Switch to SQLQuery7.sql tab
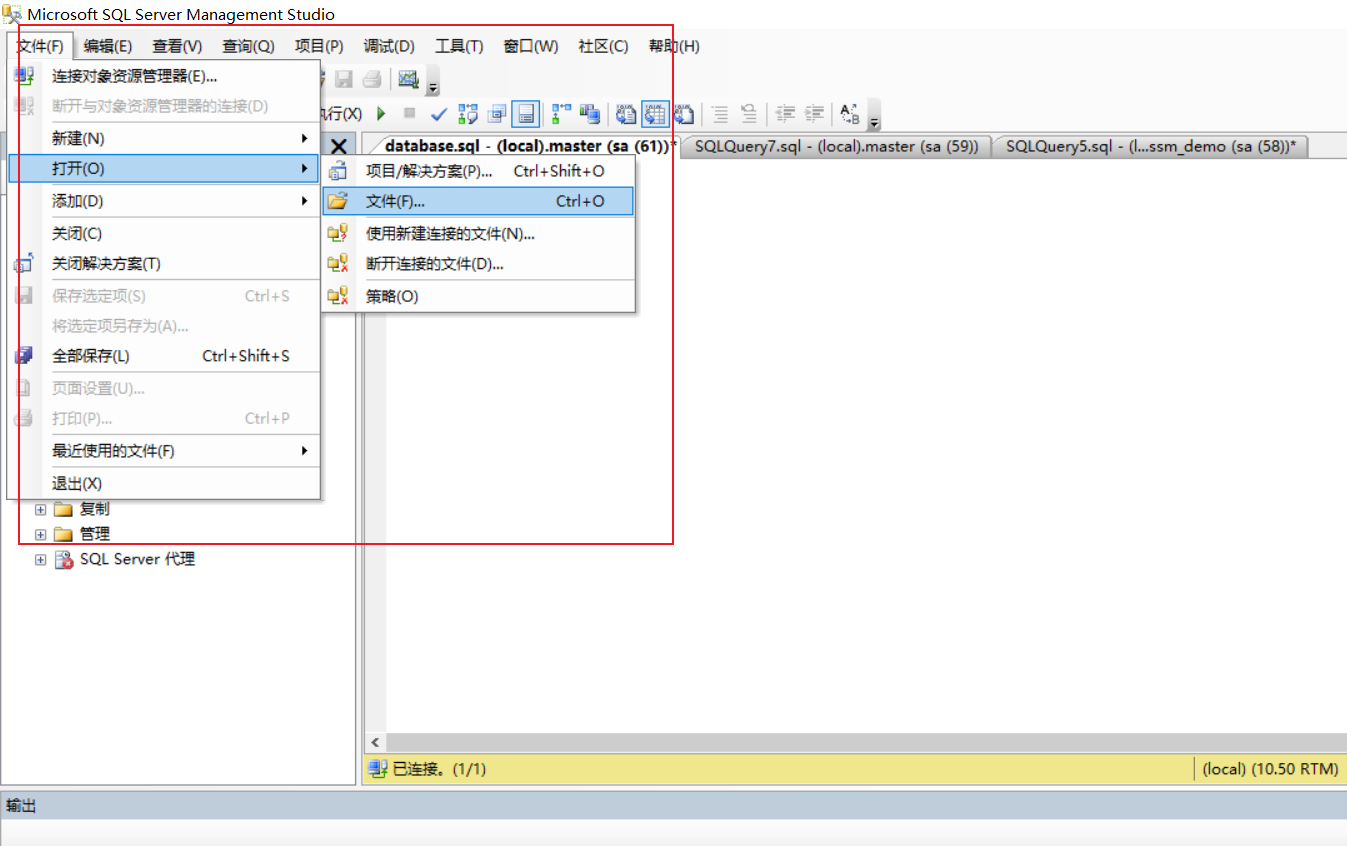Viewport: 1347px width, 846px height. [836, 146]
